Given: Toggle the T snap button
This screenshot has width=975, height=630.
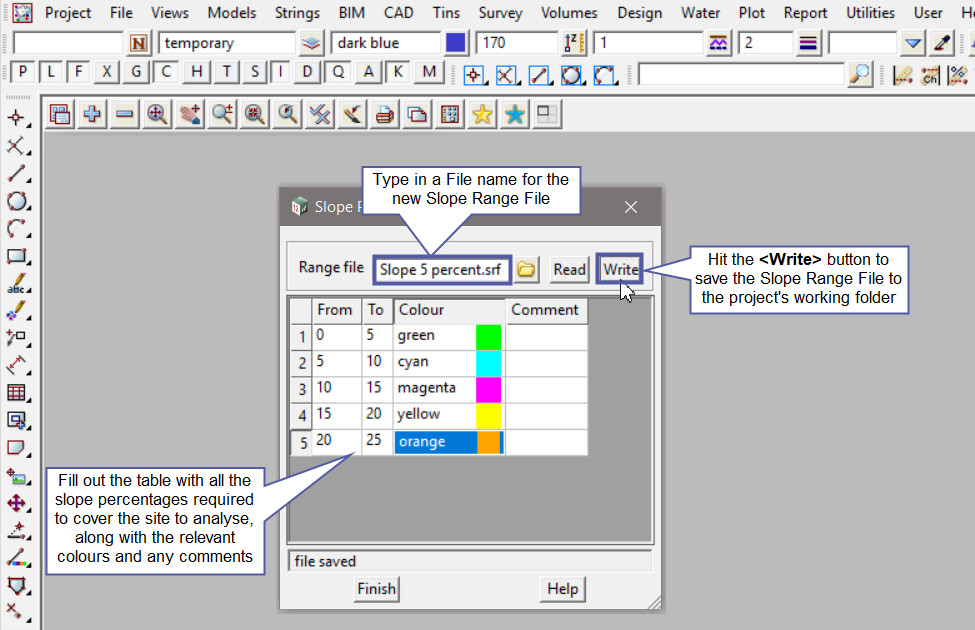Looking at the screenshot, I should (x=226, y=72).
